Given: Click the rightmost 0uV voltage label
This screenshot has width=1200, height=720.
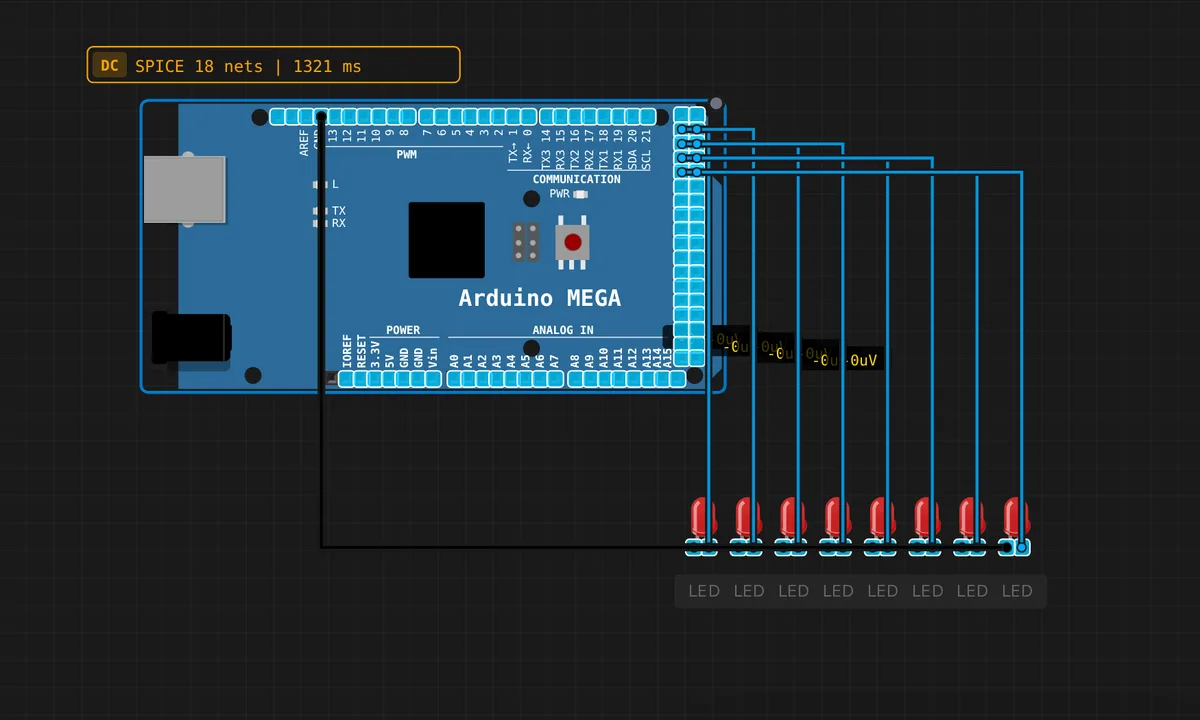Looking at the screenshot, I should point(863,361).
